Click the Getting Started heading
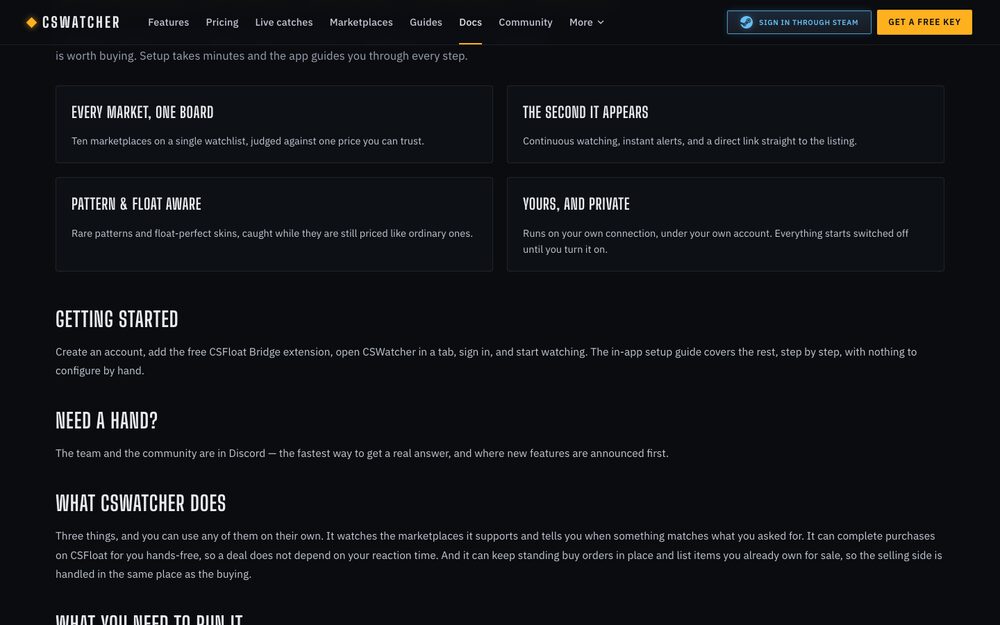The width and height of the screenshot is (1000, 625). click(117, 319)
